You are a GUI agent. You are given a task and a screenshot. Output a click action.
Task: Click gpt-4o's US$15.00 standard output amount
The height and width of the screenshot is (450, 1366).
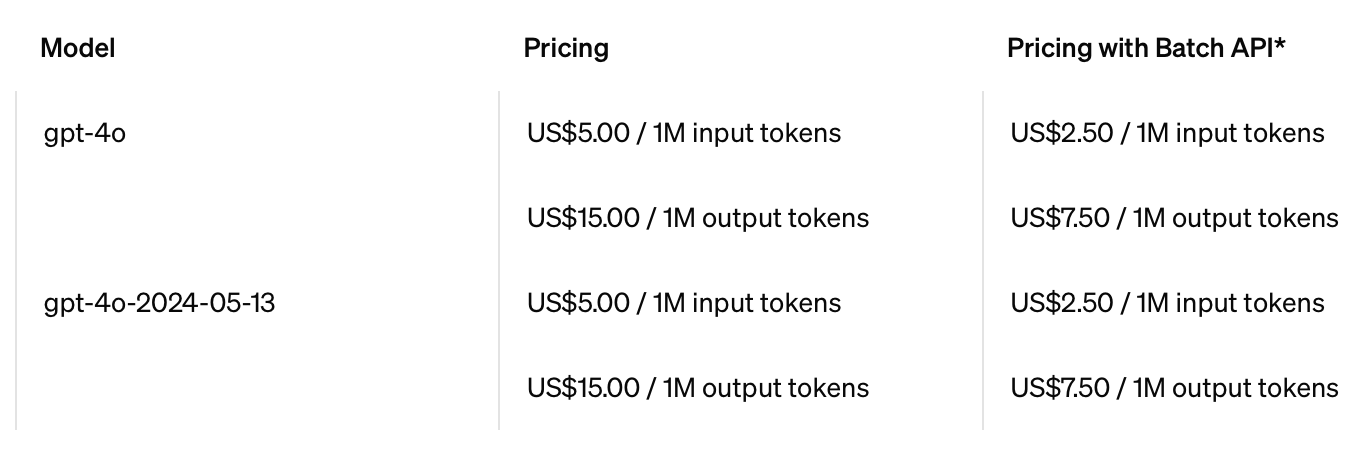(x=583, y=218)
